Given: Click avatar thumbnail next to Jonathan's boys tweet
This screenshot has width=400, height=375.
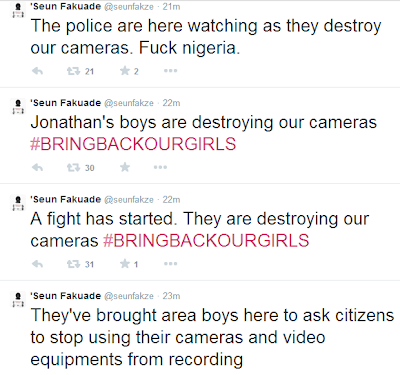Looking at the screenshot, I should (x=18, y=107).
